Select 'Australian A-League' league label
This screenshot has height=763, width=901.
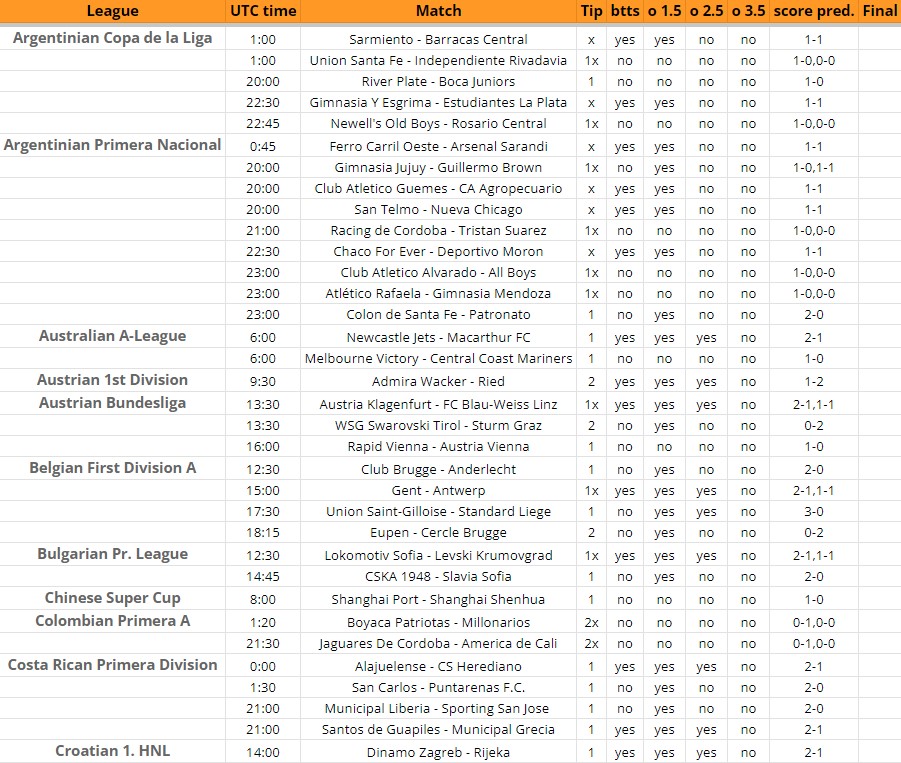tap(113, 336)
